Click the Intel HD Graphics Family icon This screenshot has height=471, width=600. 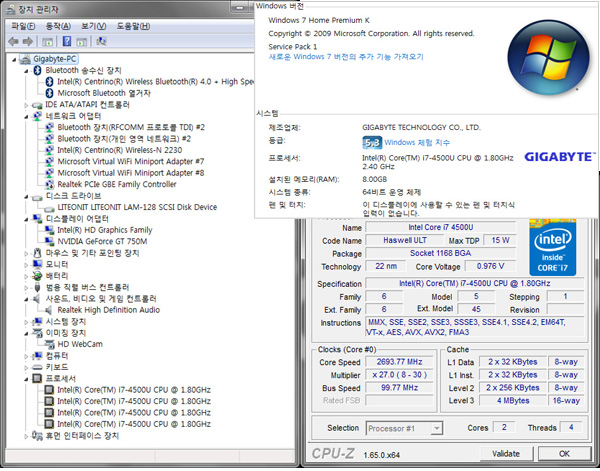click(x=49, y=230)
